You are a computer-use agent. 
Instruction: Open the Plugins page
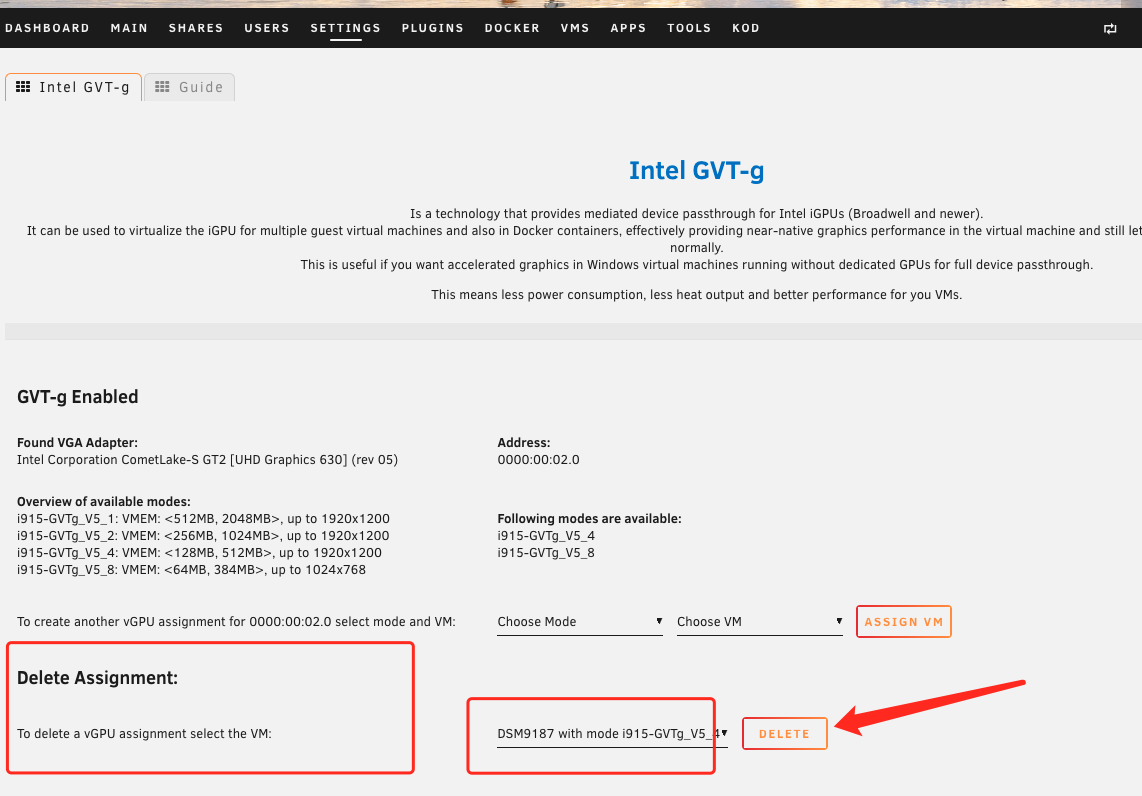(x=433, y=28)
